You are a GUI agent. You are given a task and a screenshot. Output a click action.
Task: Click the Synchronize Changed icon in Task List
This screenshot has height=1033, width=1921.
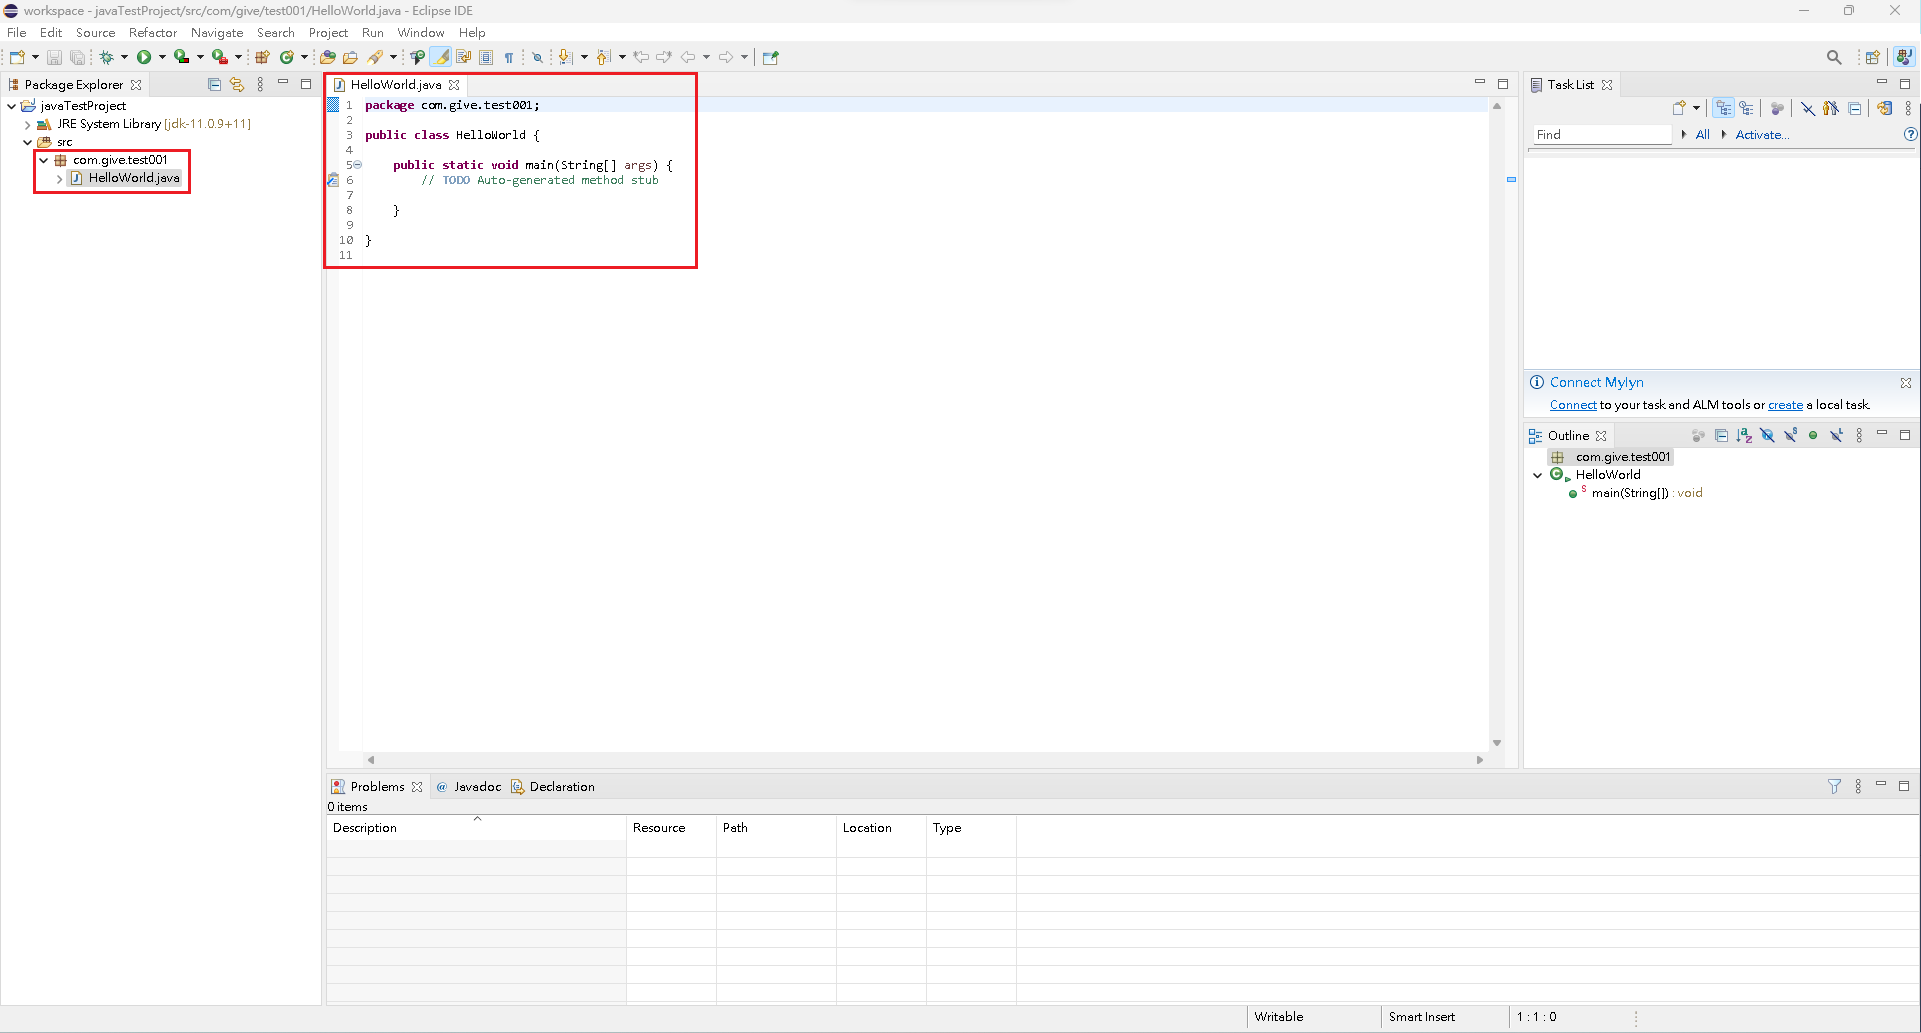tap(1884, 108)
